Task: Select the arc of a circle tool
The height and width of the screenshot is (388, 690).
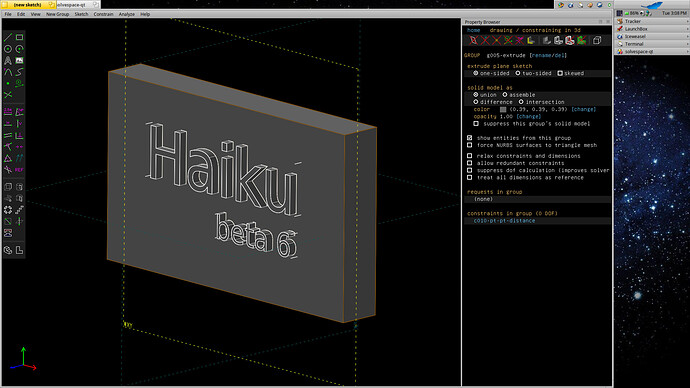Action: [19, 49]
